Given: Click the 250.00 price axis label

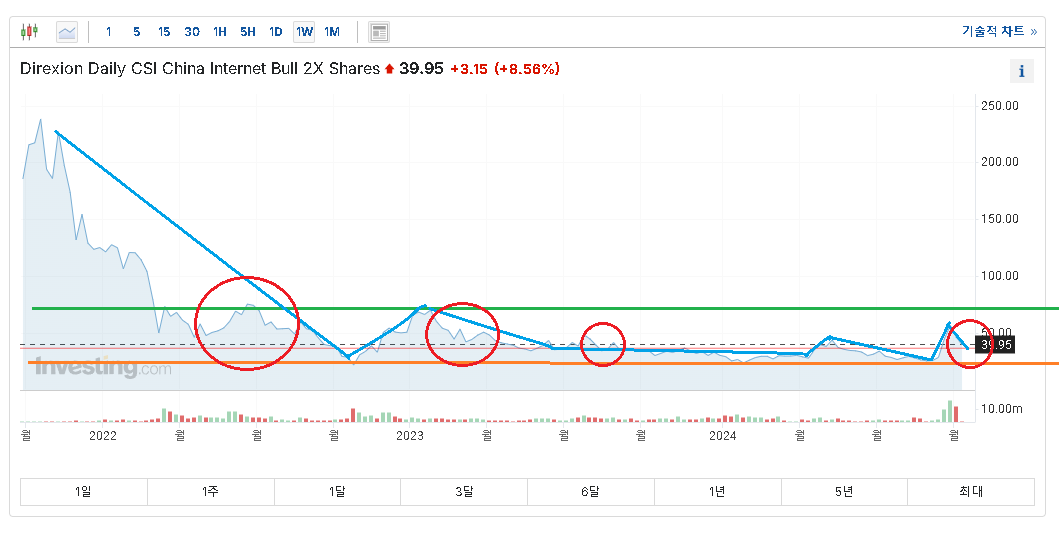Looking at the screenshot, I should [1000, 106].
